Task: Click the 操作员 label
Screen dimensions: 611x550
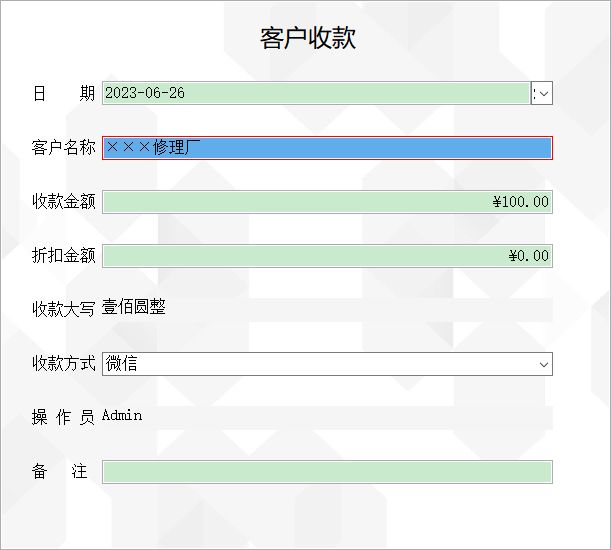Action: (x=64, y=417)
